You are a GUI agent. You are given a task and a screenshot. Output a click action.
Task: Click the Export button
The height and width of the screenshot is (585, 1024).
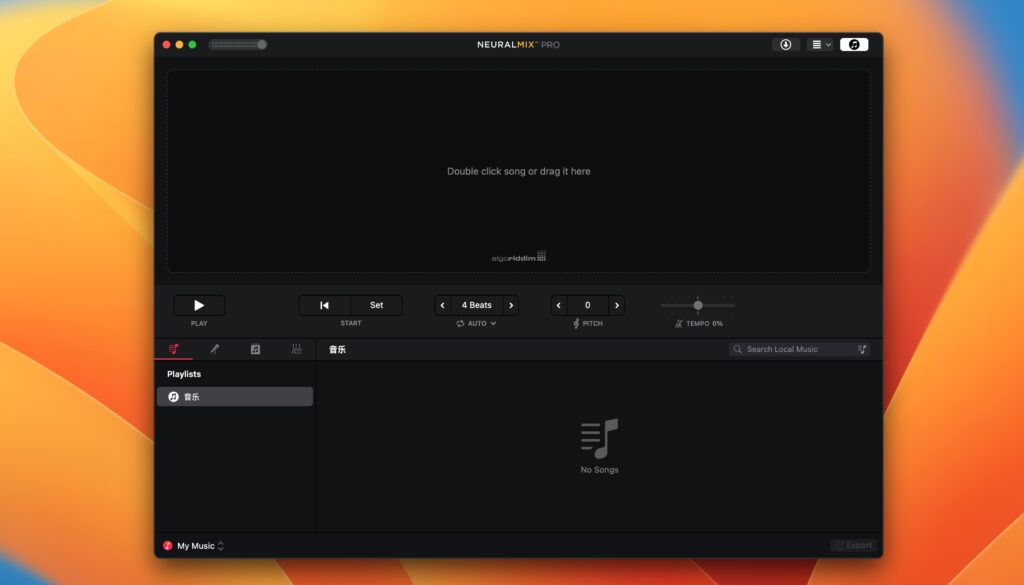[854, 545]
